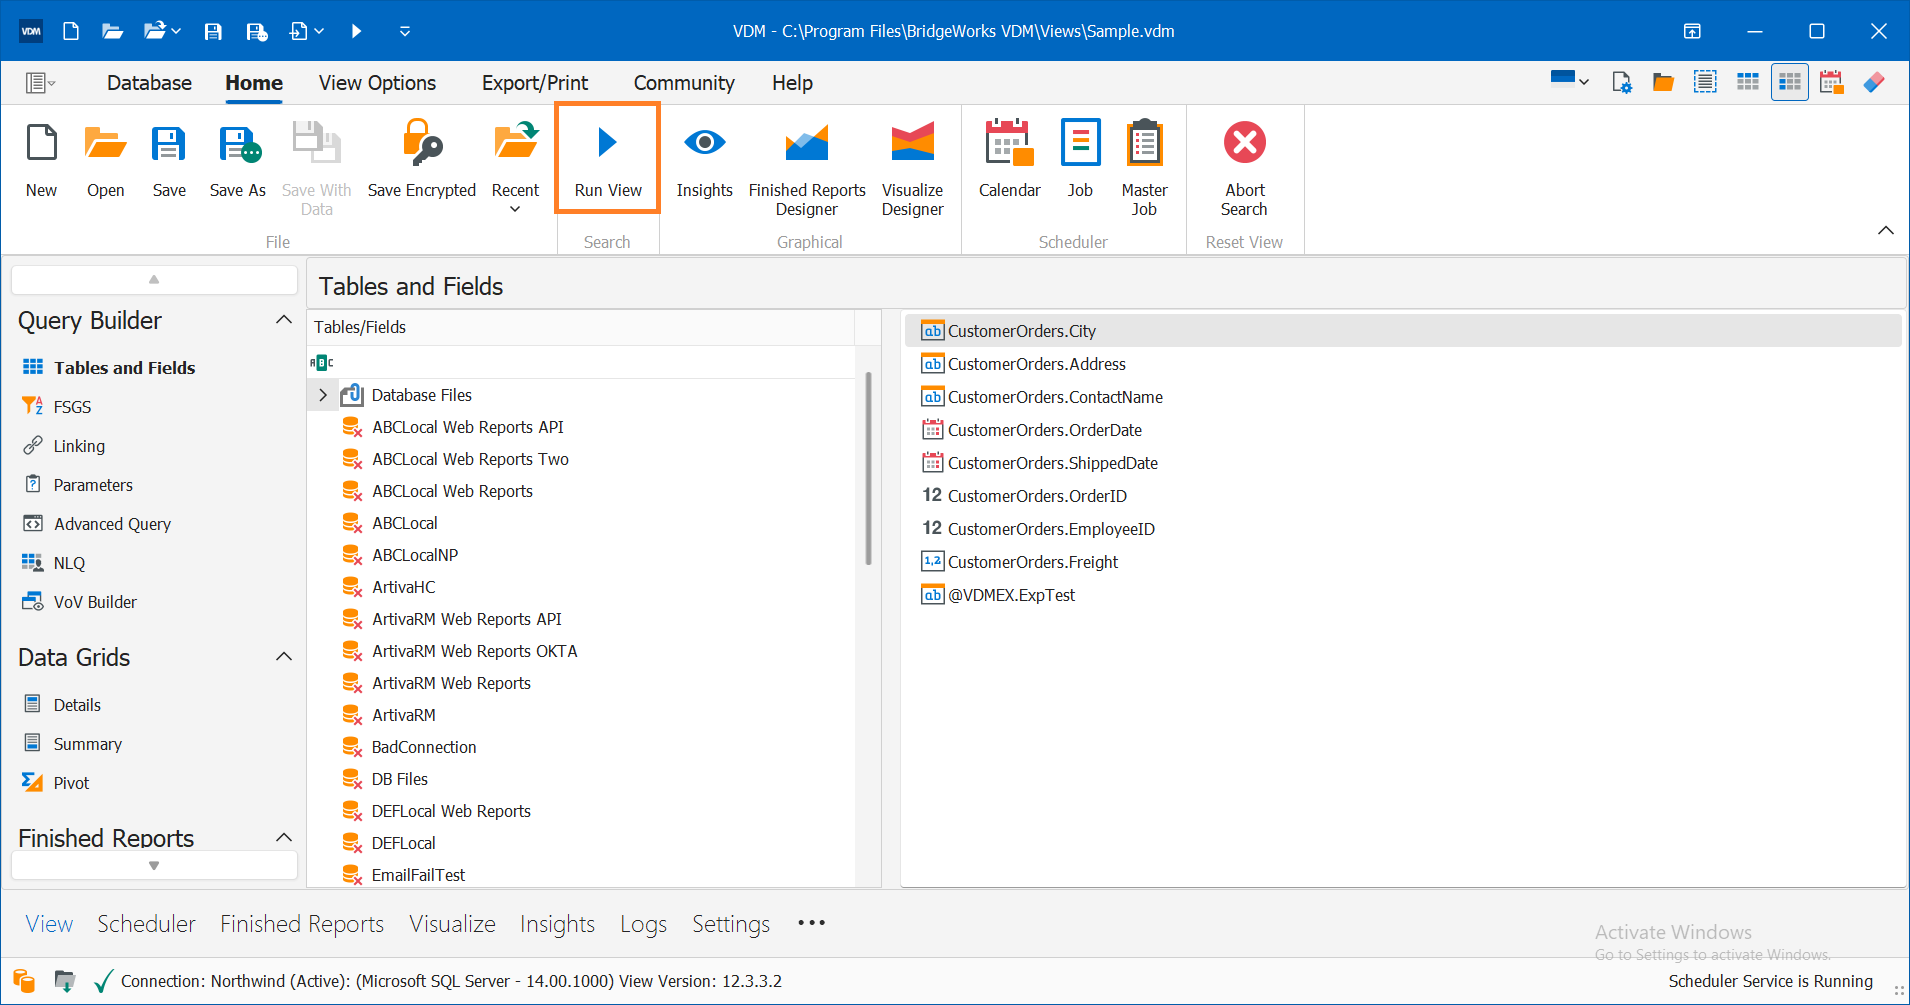1910x1005 pixels.
Task: Open the color theme dropdown at top right
Action: tap(1569, 81)
